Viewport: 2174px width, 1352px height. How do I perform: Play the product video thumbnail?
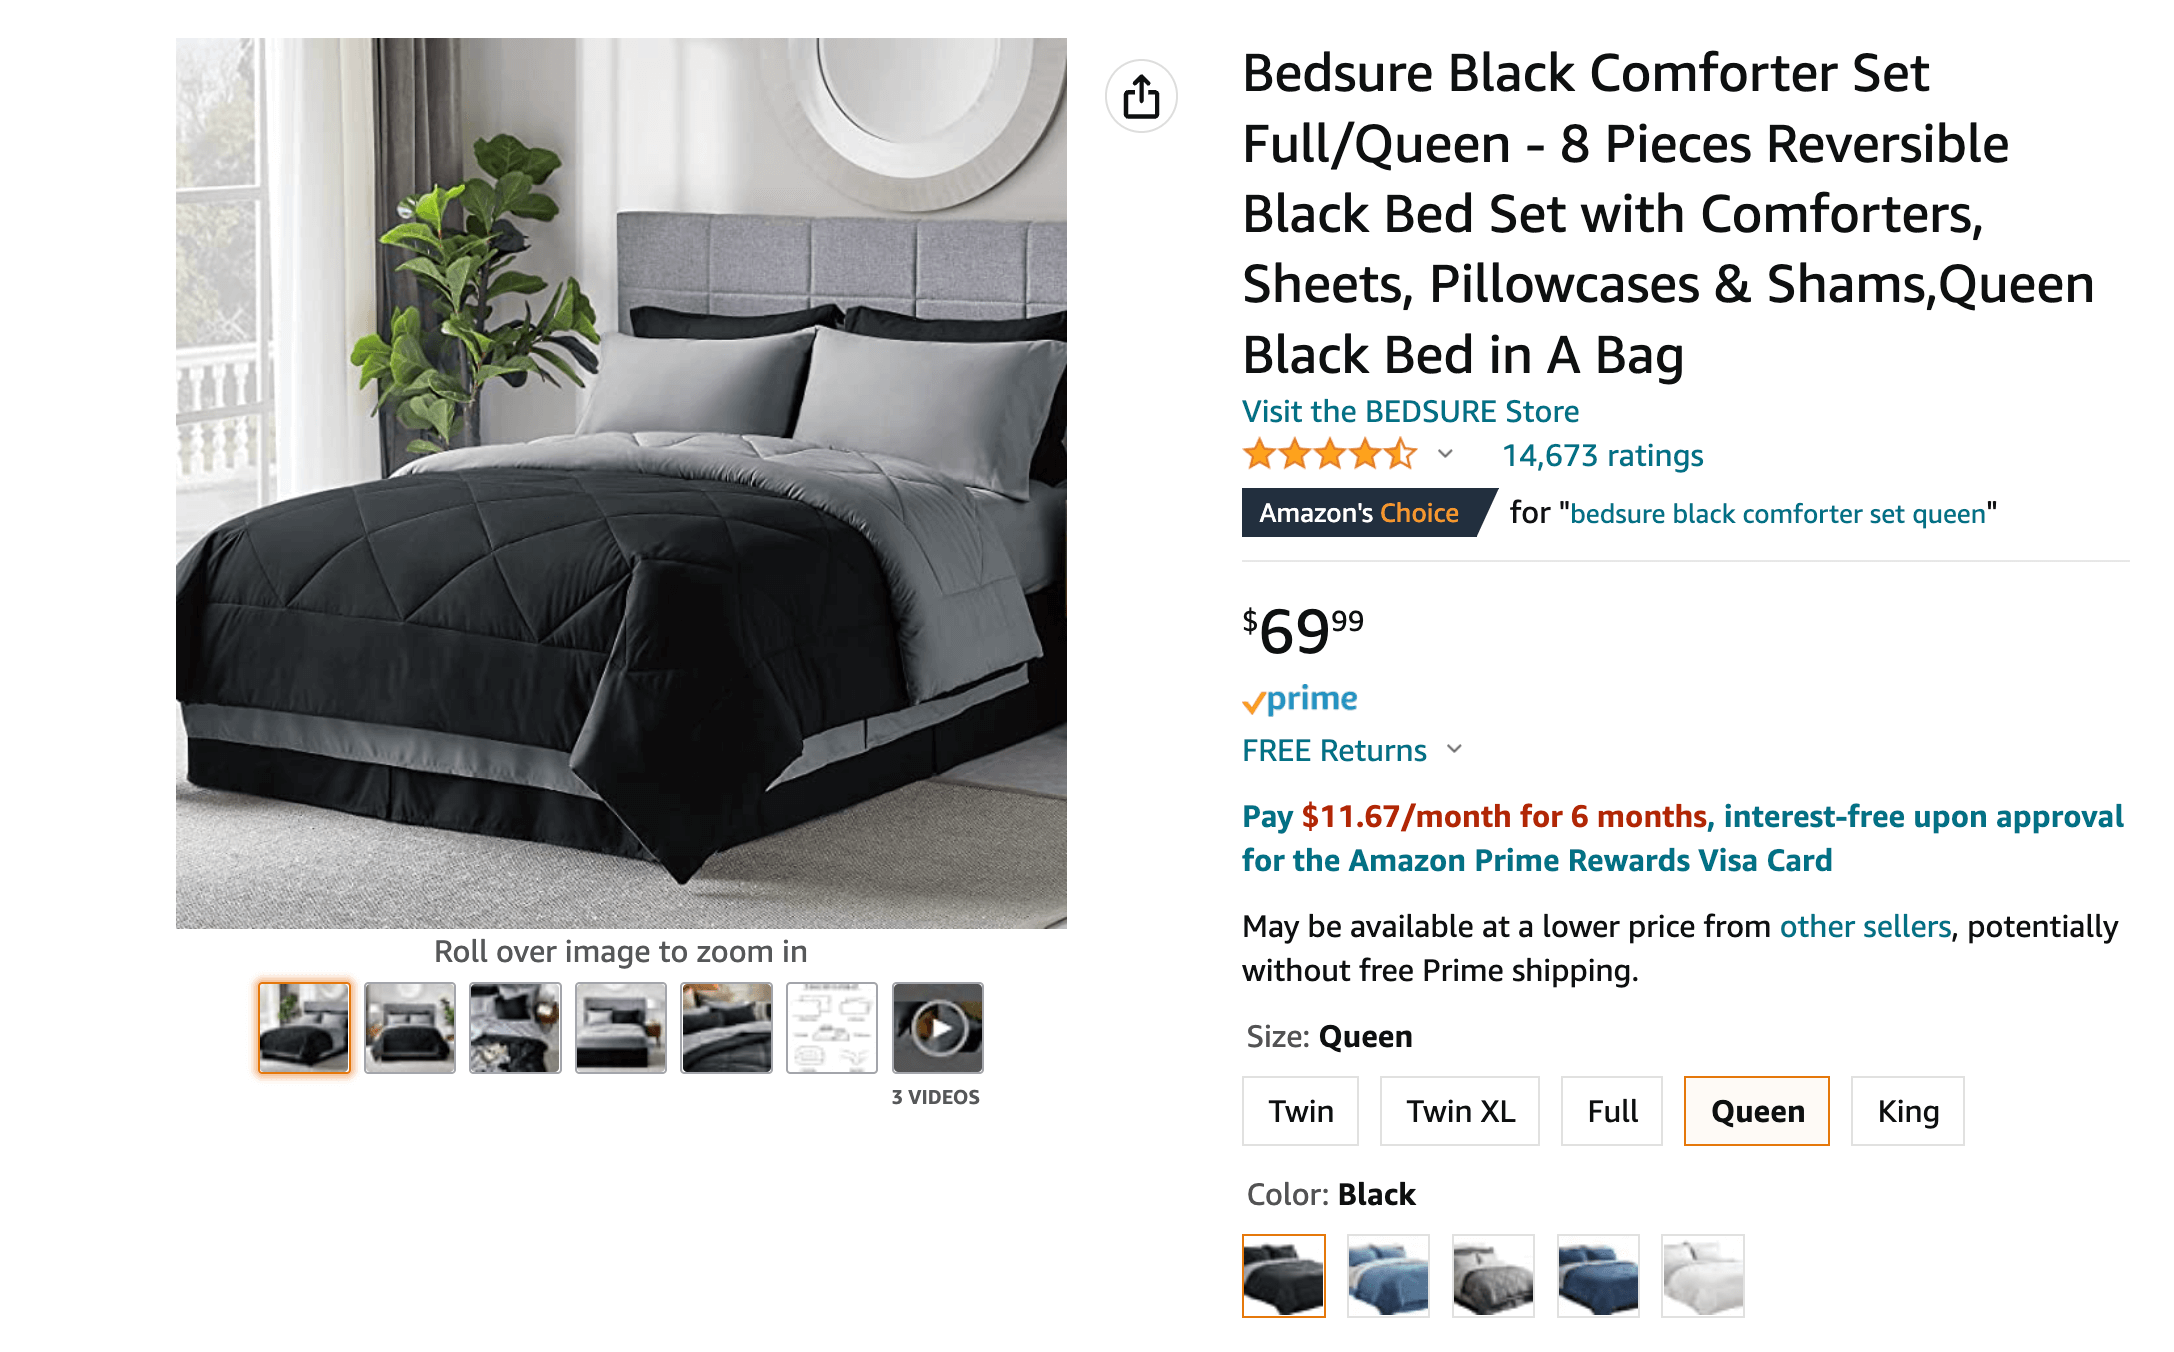point(936,1026)
